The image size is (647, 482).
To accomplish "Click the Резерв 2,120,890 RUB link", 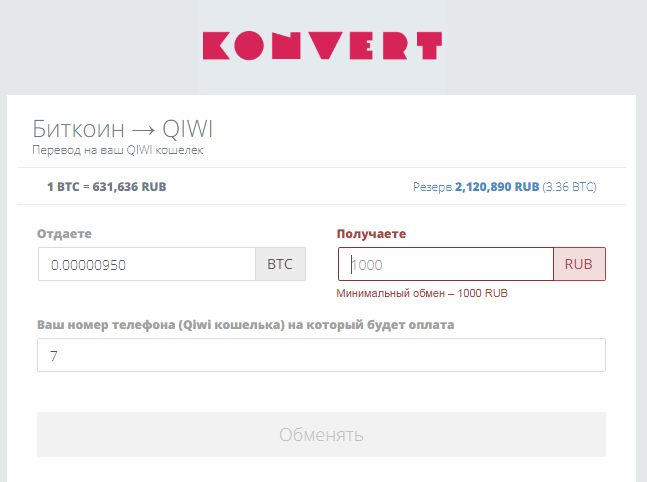I will point(505,187).
